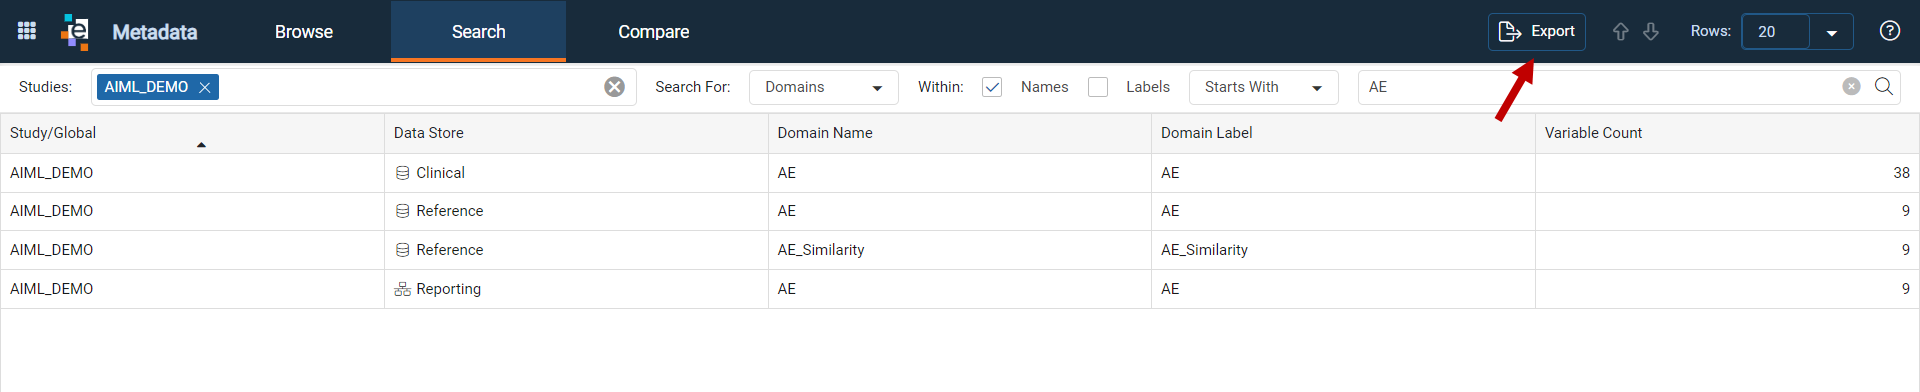
Task: Toggle the Names checkbox
Action: click(x=992, y=87)
